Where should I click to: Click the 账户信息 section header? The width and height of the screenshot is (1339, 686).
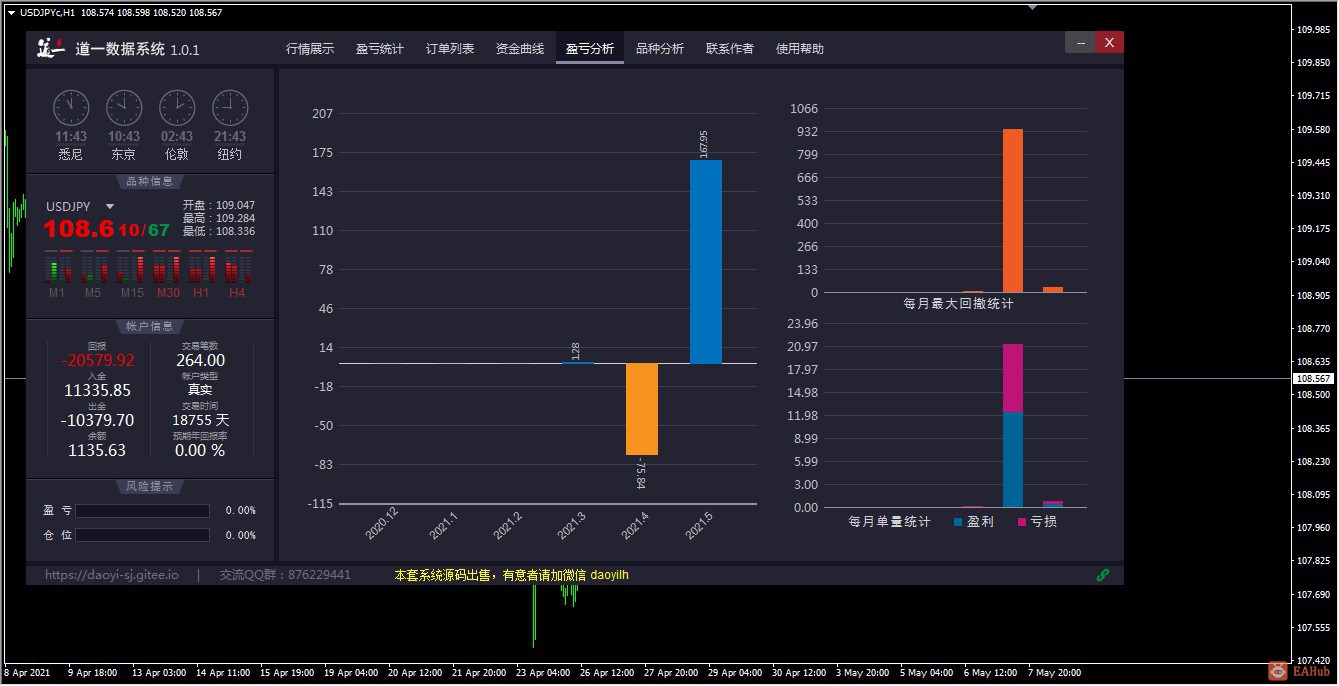point(150,326)
